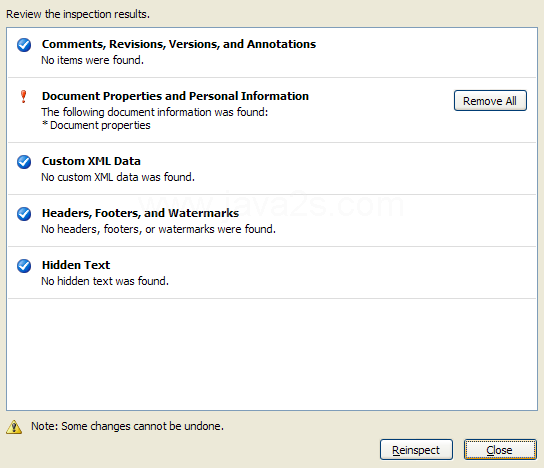This screenshot has width=544, height=468.
Task: Remove all document properties
Action: click(x=490, y=101)
